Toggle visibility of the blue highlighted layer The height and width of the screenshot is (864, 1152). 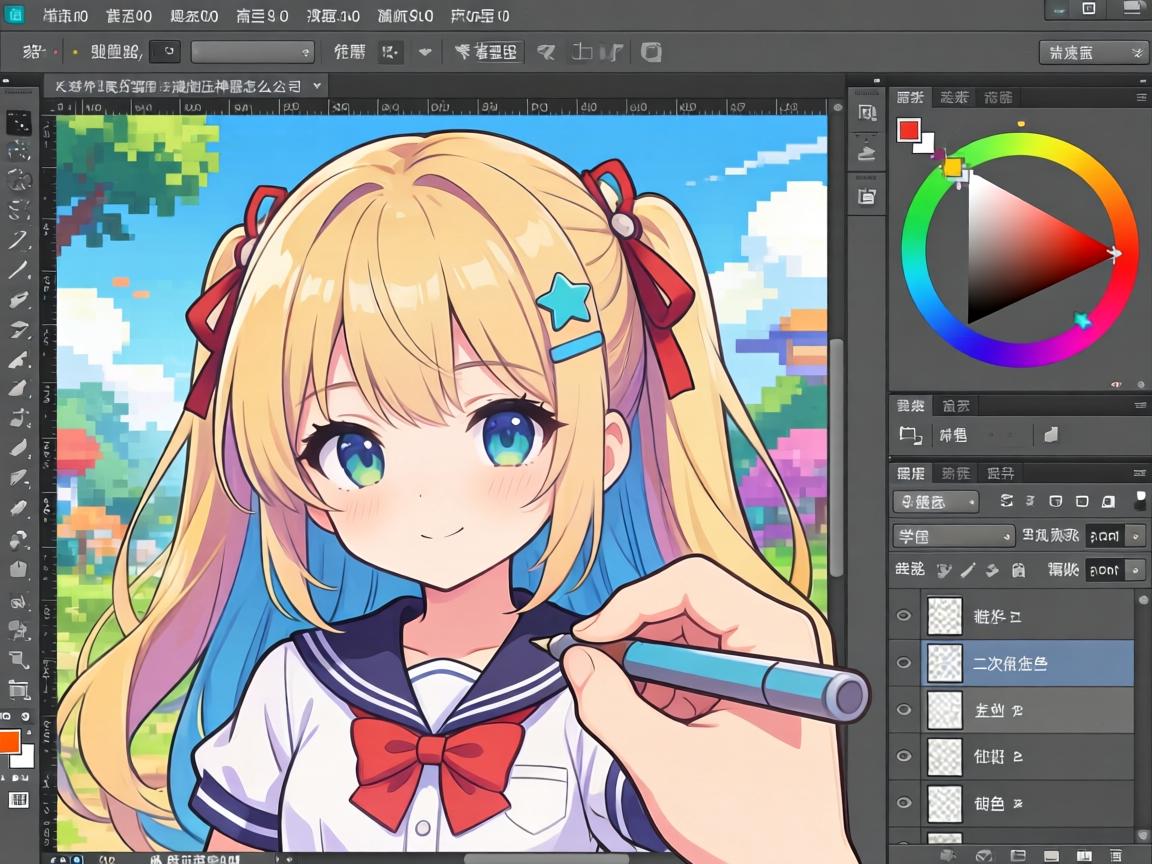point(904,663)
